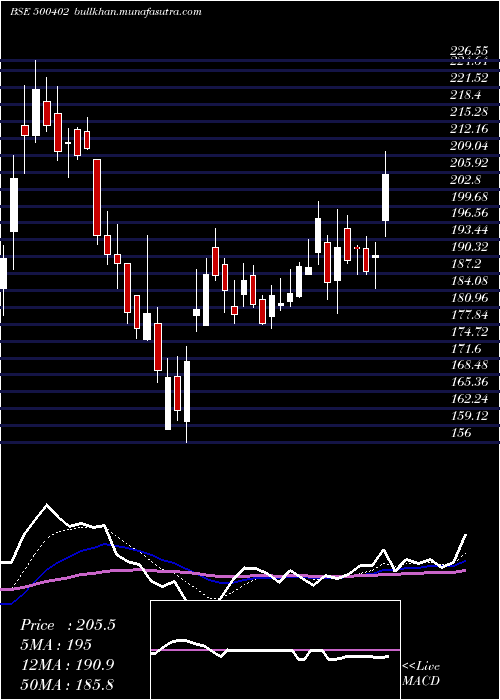Click the 174.72 price level label
The height and width of the screenshot is (700, 500).
[469, 332]
